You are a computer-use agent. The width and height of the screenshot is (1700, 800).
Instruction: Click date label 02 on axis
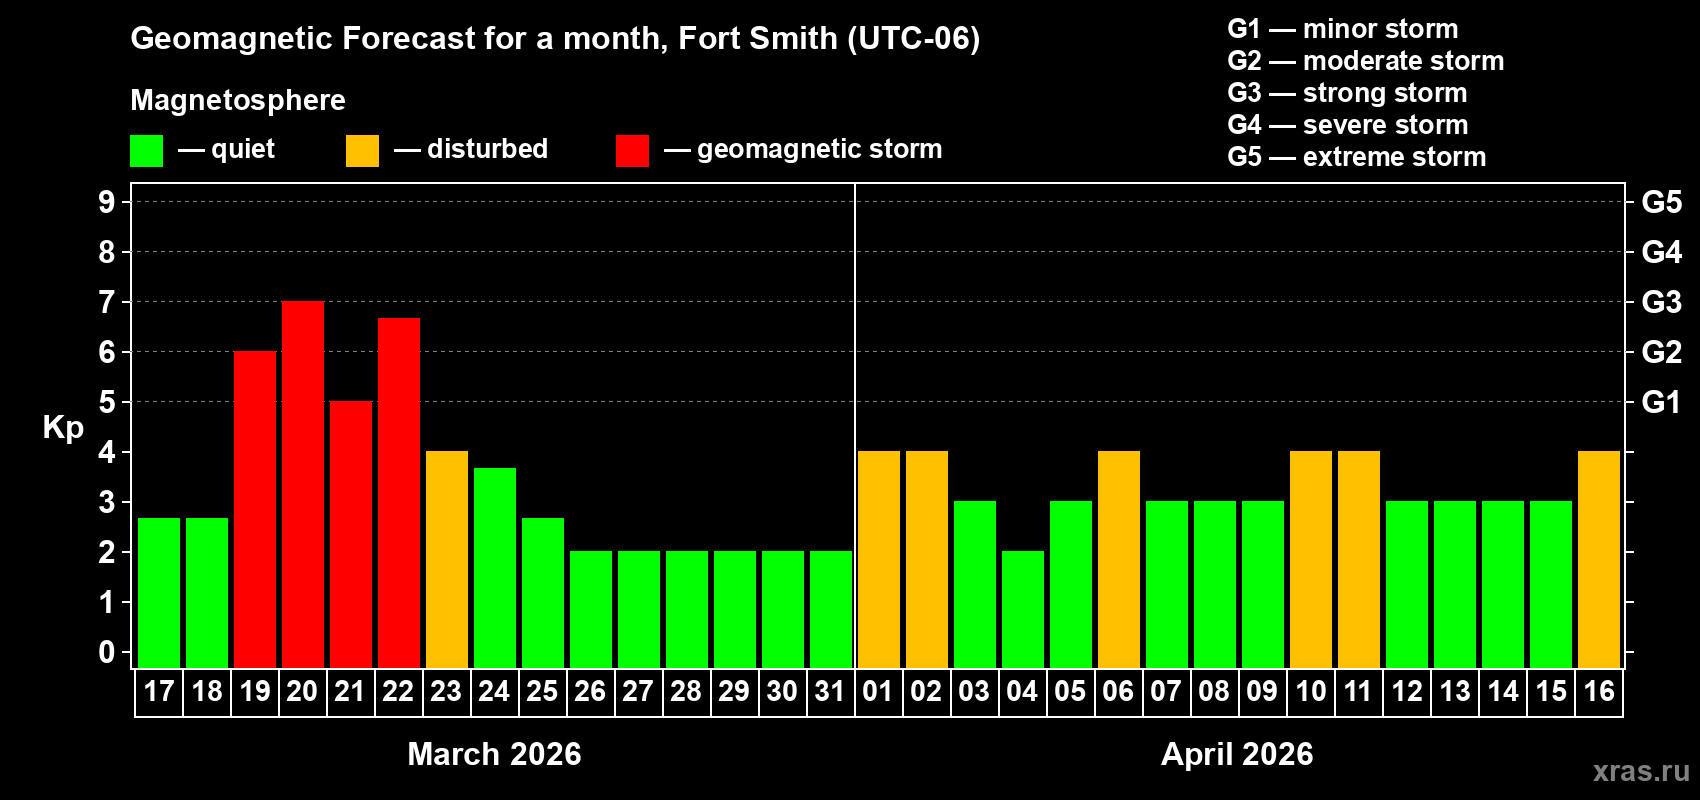(x=926, y=692)
